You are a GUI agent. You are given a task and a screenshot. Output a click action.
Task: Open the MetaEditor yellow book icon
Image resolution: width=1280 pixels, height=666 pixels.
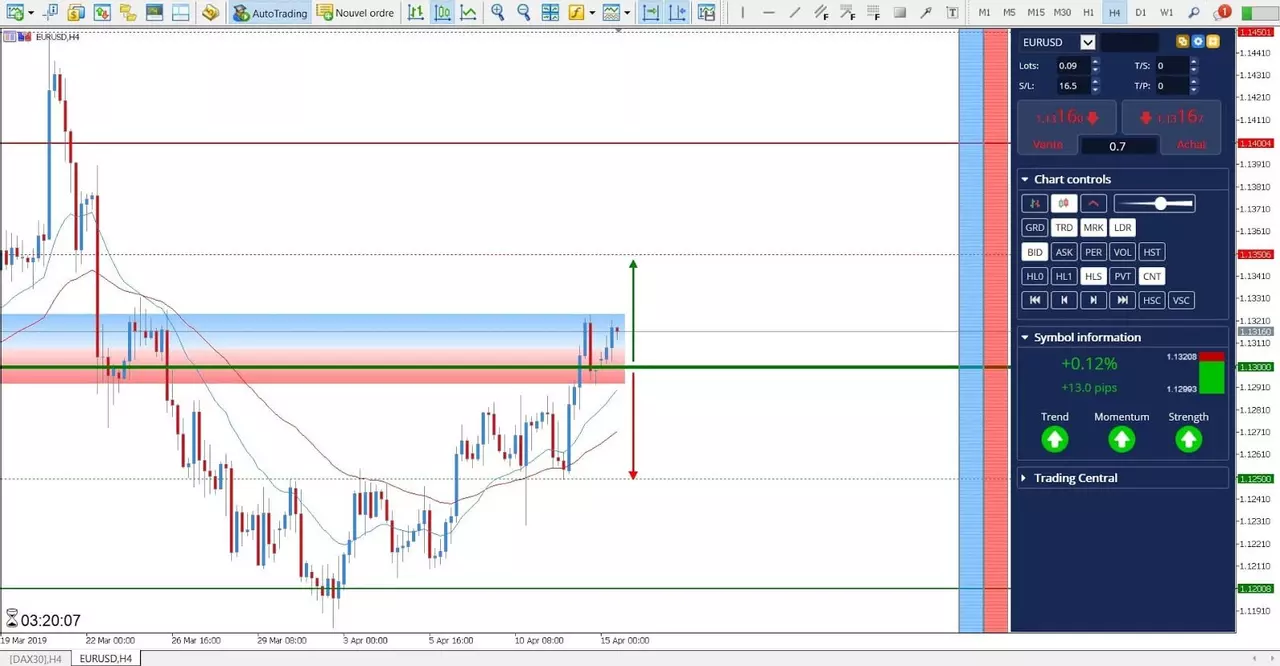pyautogui.click(x=210, y=13)
